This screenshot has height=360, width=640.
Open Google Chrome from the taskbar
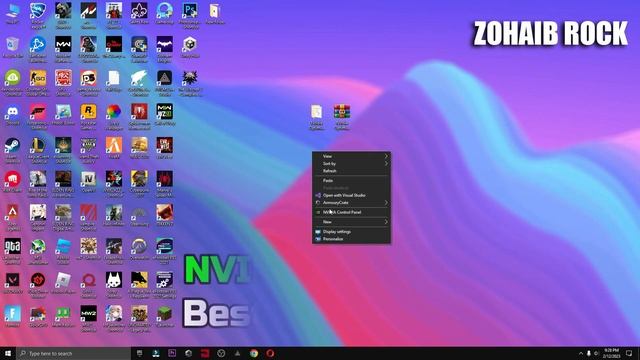[254, 353]
